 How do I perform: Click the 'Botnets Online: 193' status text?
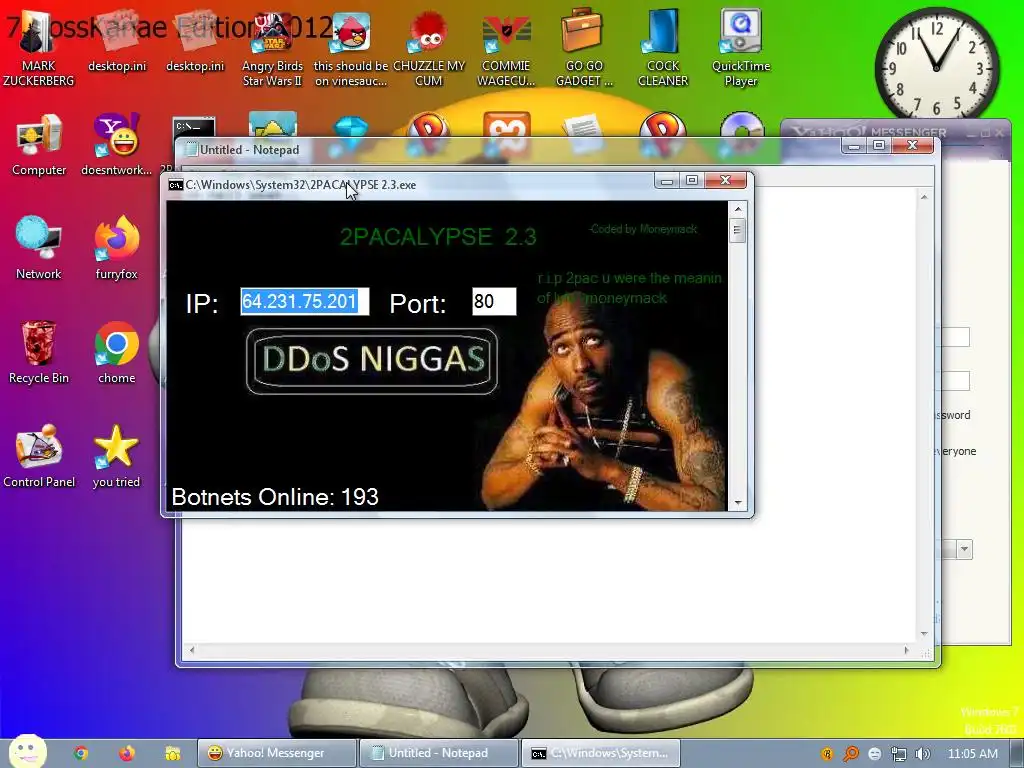click(x=275, y=497)
